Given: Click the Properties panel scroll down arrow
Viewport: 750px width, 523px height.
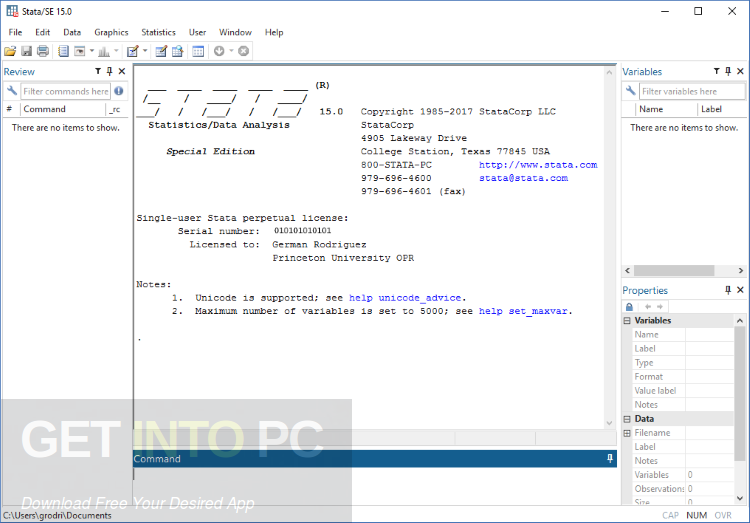Looking at the screenshot, I should pos(739,498).
